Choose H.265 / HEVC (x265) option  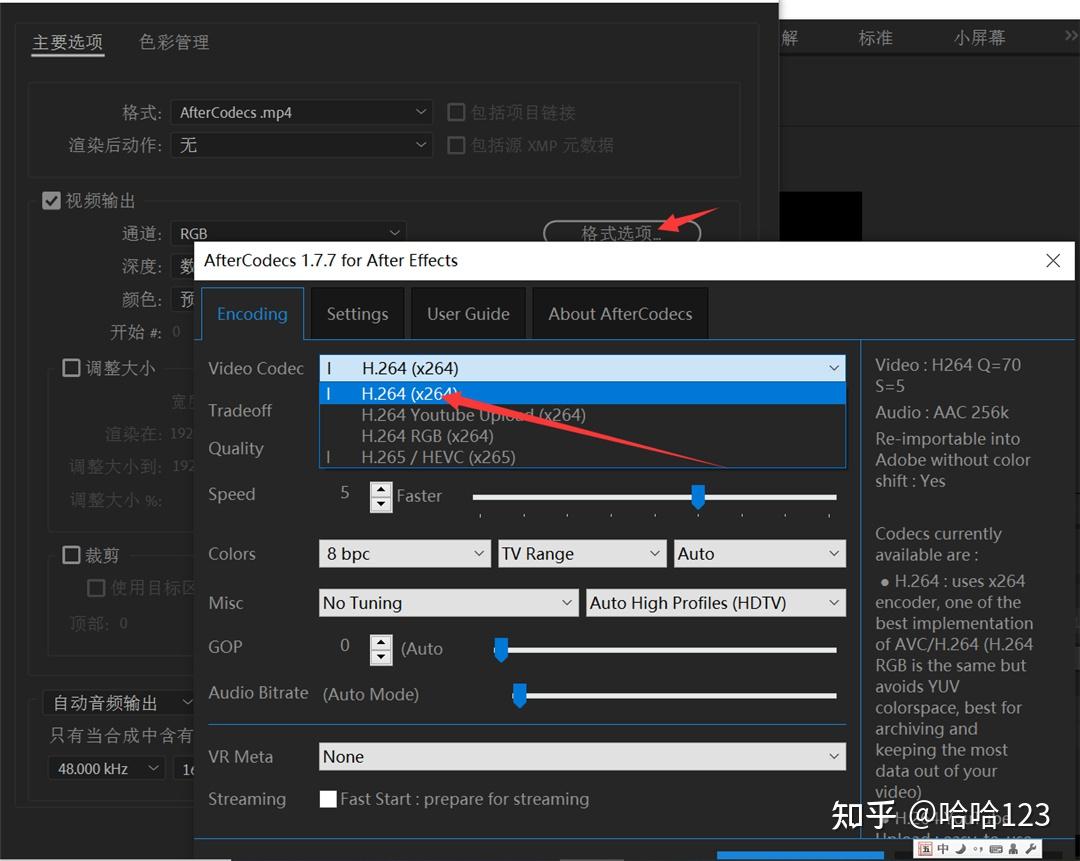tap(582, 457)
